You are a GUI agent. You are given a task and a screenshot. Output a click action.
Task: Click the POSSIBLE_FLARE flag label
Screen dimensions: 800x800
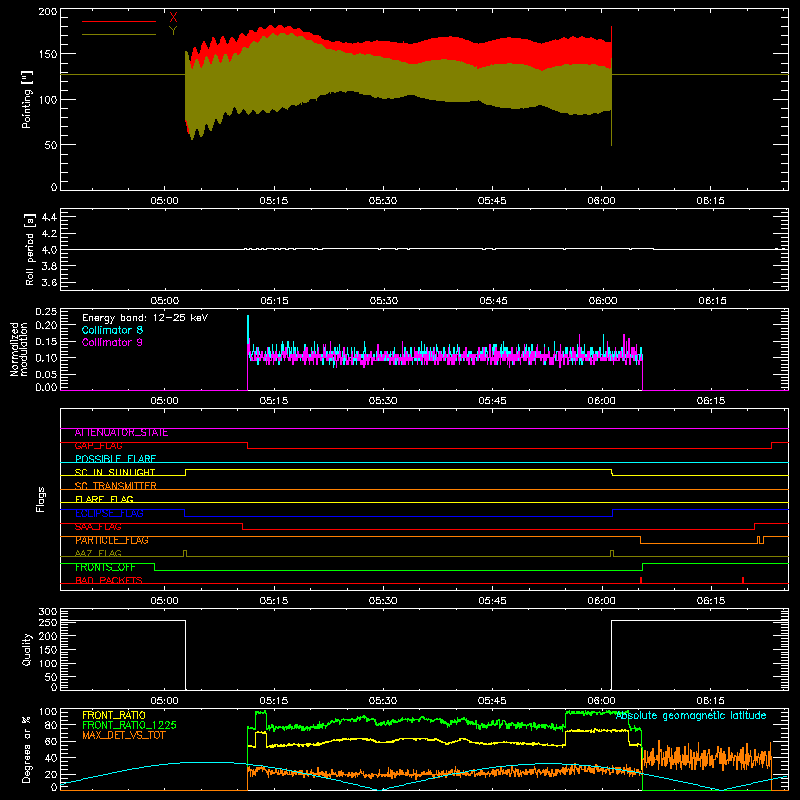point(115,459)
